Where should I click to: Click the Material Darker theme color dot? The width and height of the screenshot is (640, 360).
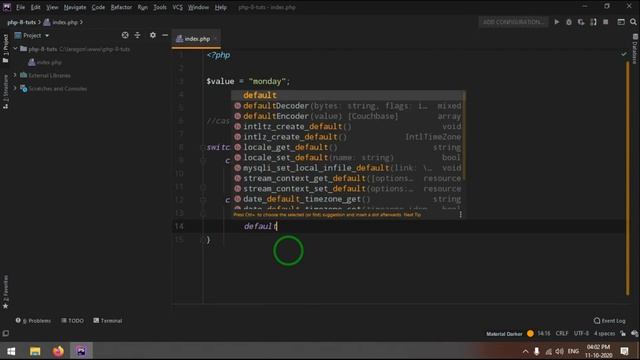[530, 333]
